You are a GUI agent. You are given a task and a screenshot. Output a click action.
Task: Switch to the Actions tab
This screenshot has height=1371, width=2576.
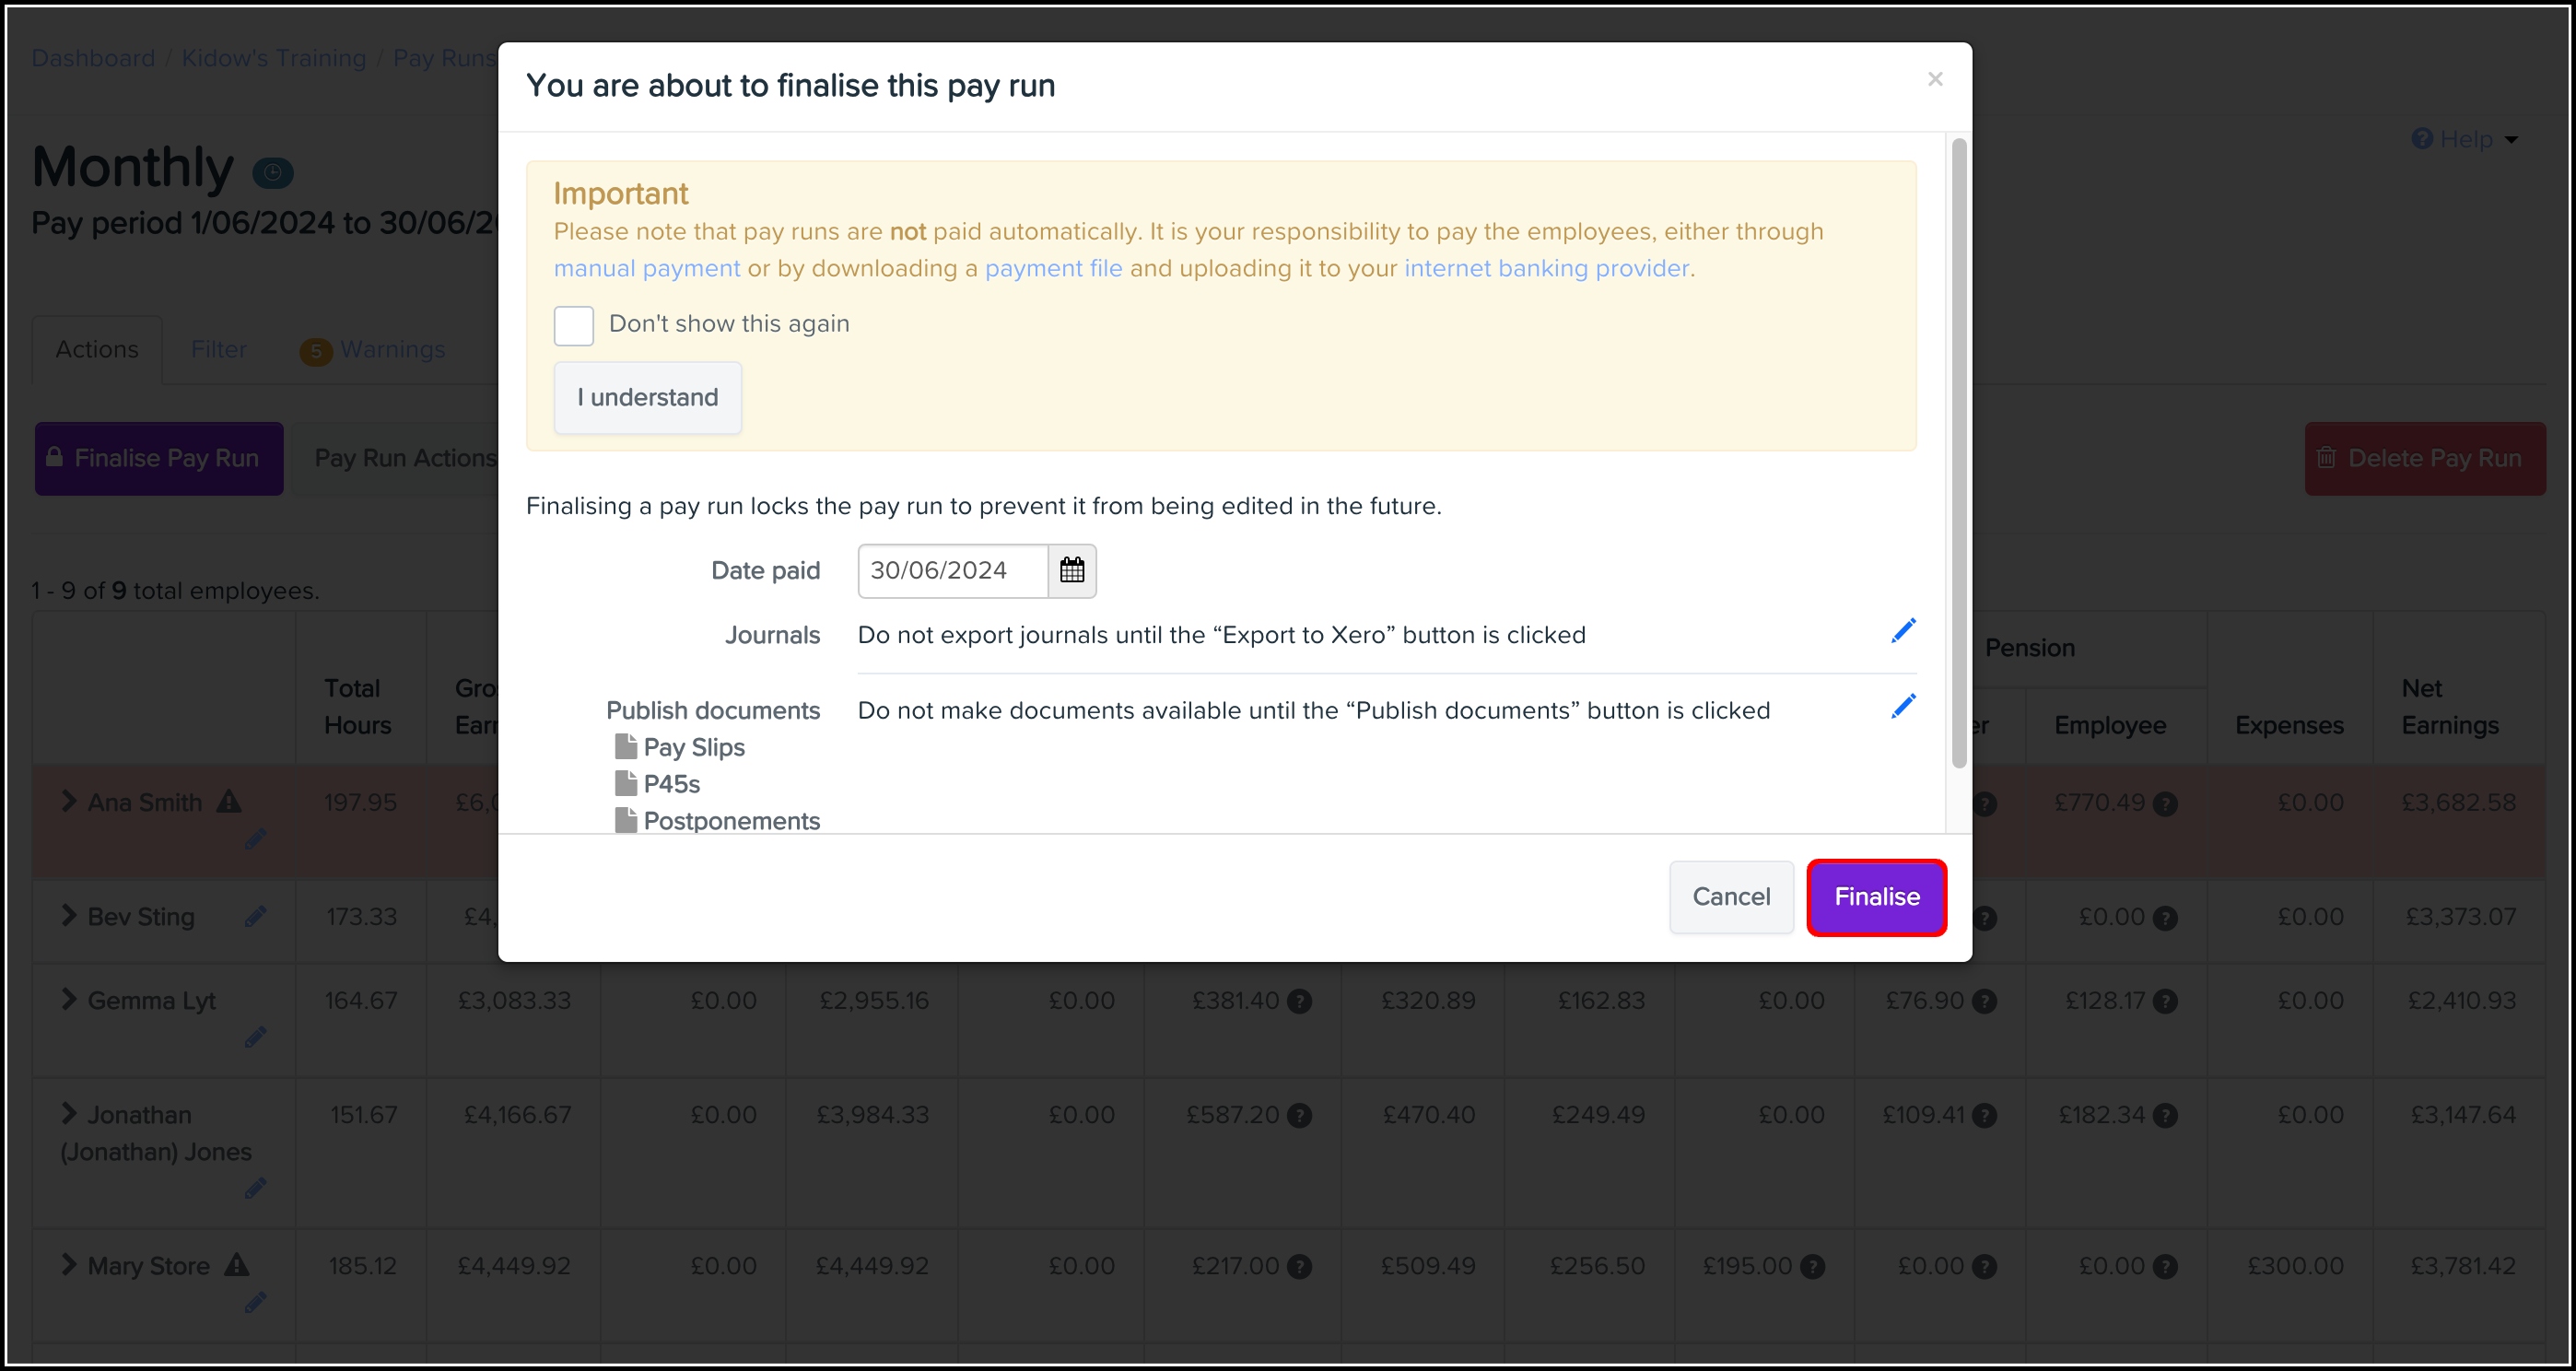click(97, 349)
